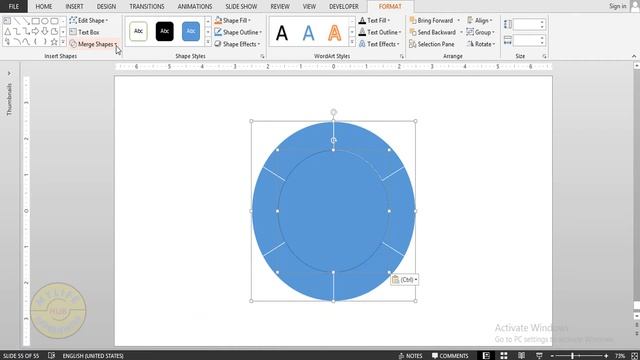
Task: Switch to the HOME ribbon tab
Action: pos(44,7)
